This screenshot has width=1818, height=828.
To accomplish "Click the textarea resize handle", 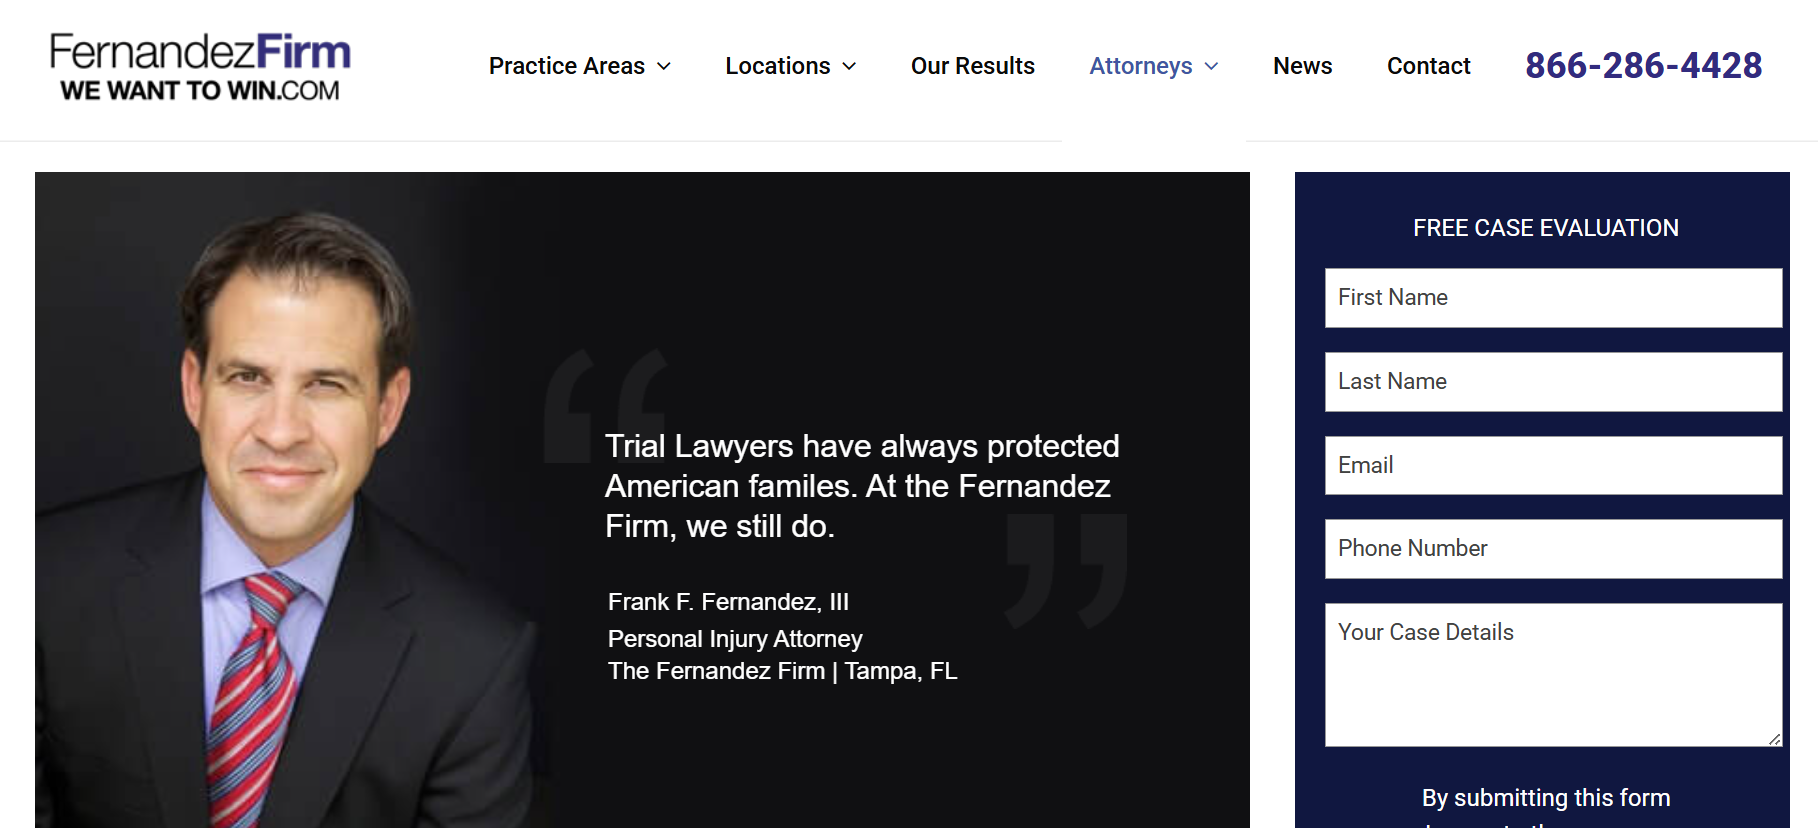I will [1775, 739].
